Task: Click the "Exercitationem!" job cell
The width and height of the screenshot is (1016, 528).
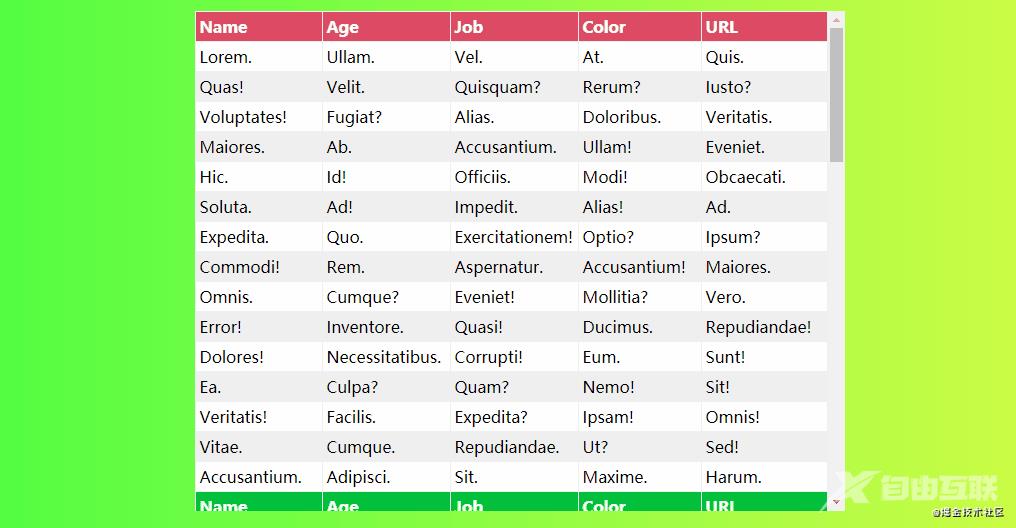Action: pos(513,237)
